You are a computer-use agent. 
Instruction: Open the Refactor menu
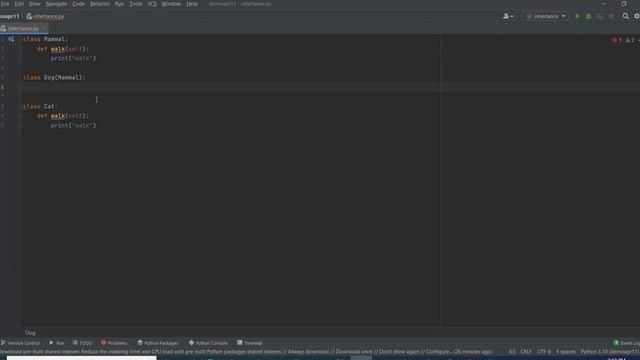click(100, 4)
